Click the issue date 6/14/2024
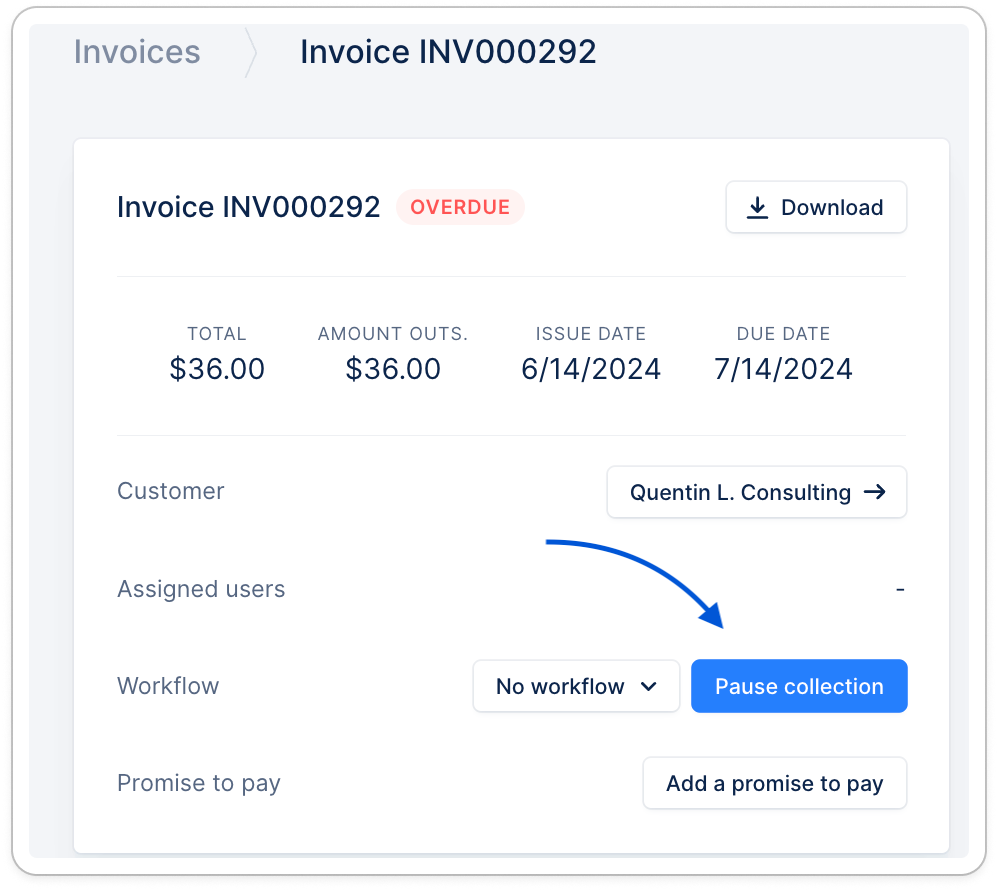Image resolution: width=997 pixels, height=890 pixels. click(x=591, y=369)
